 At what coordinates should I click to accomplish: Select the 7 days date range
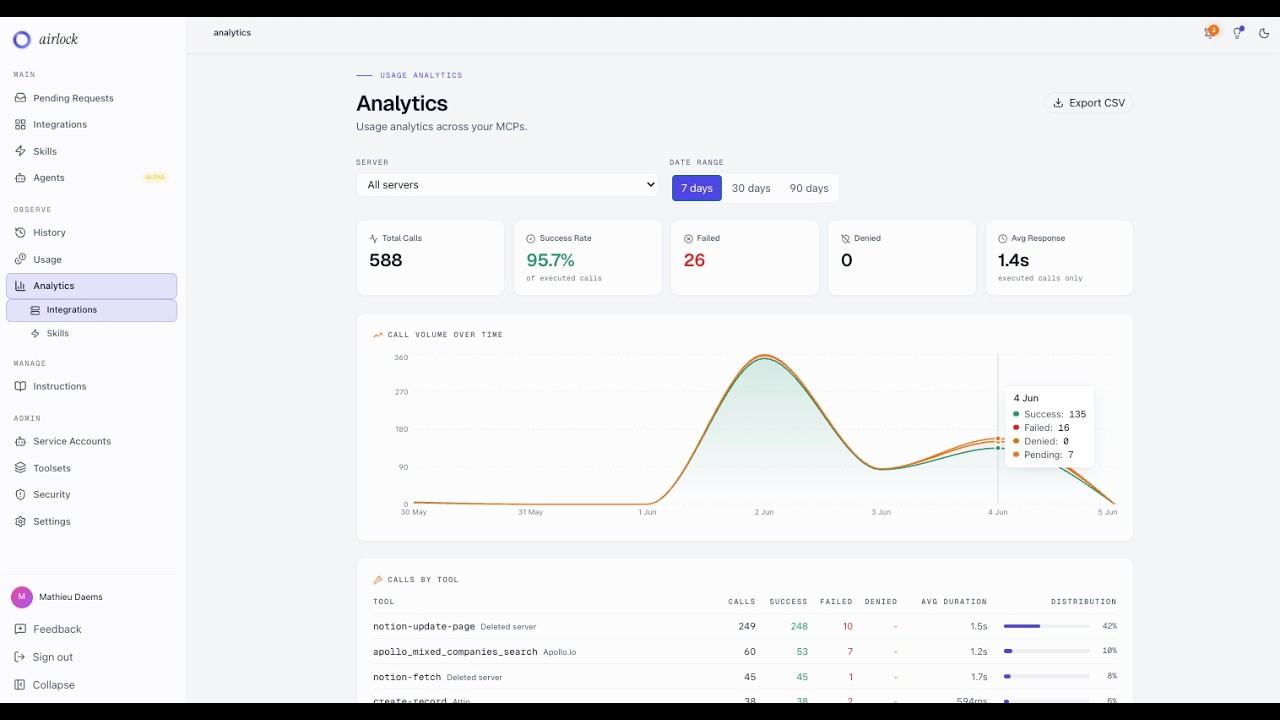pyautogui.click(x=697, y=188)
